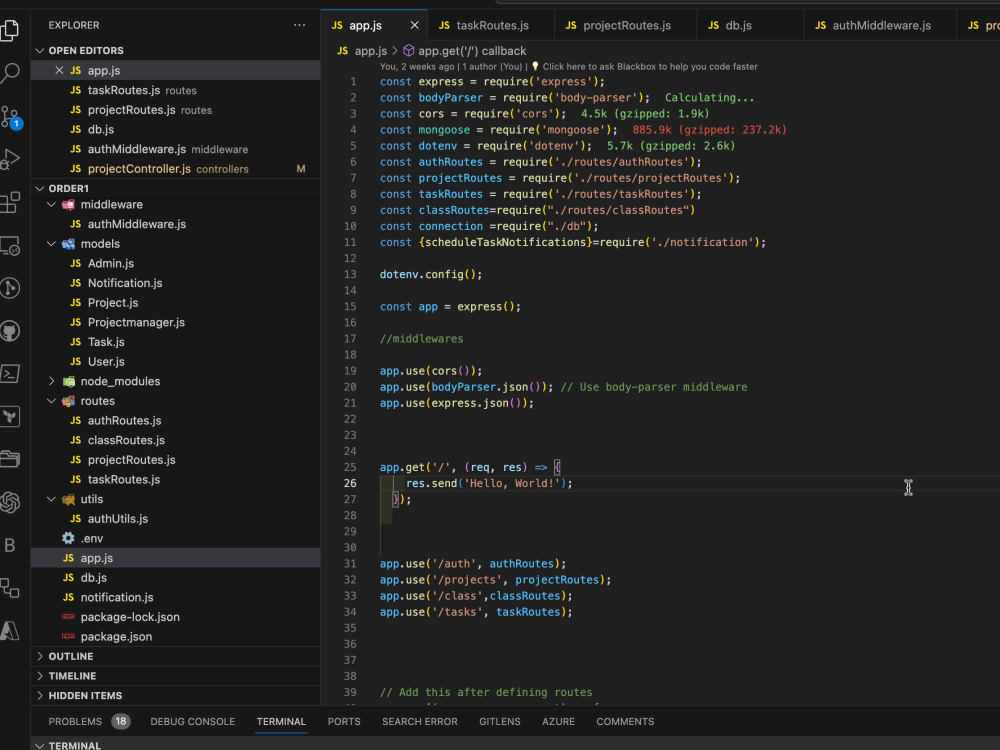Image resolution: width=1000 pixels, height=750 pixels.
Task: Click 'You, 2 weeks ago' blame annotation
Action: [x=417, y=66]
